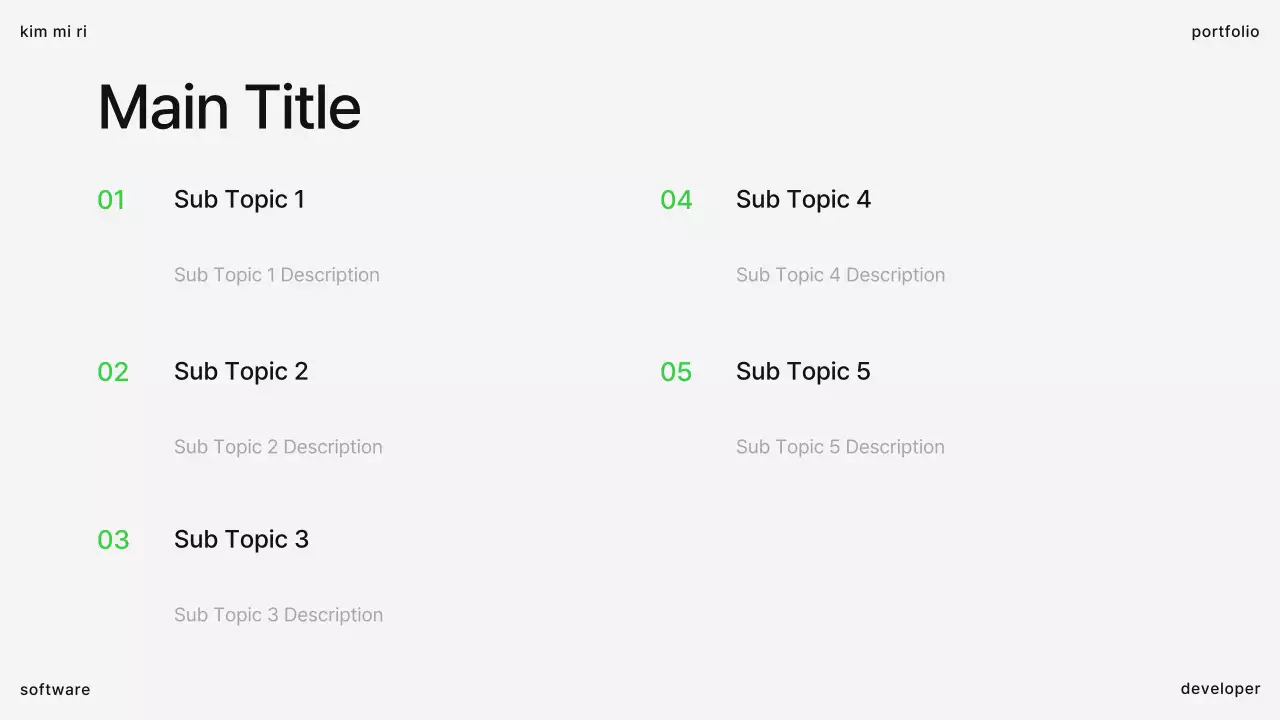Click the green number 02
The image size is (1280, 720).
point(113,372)
